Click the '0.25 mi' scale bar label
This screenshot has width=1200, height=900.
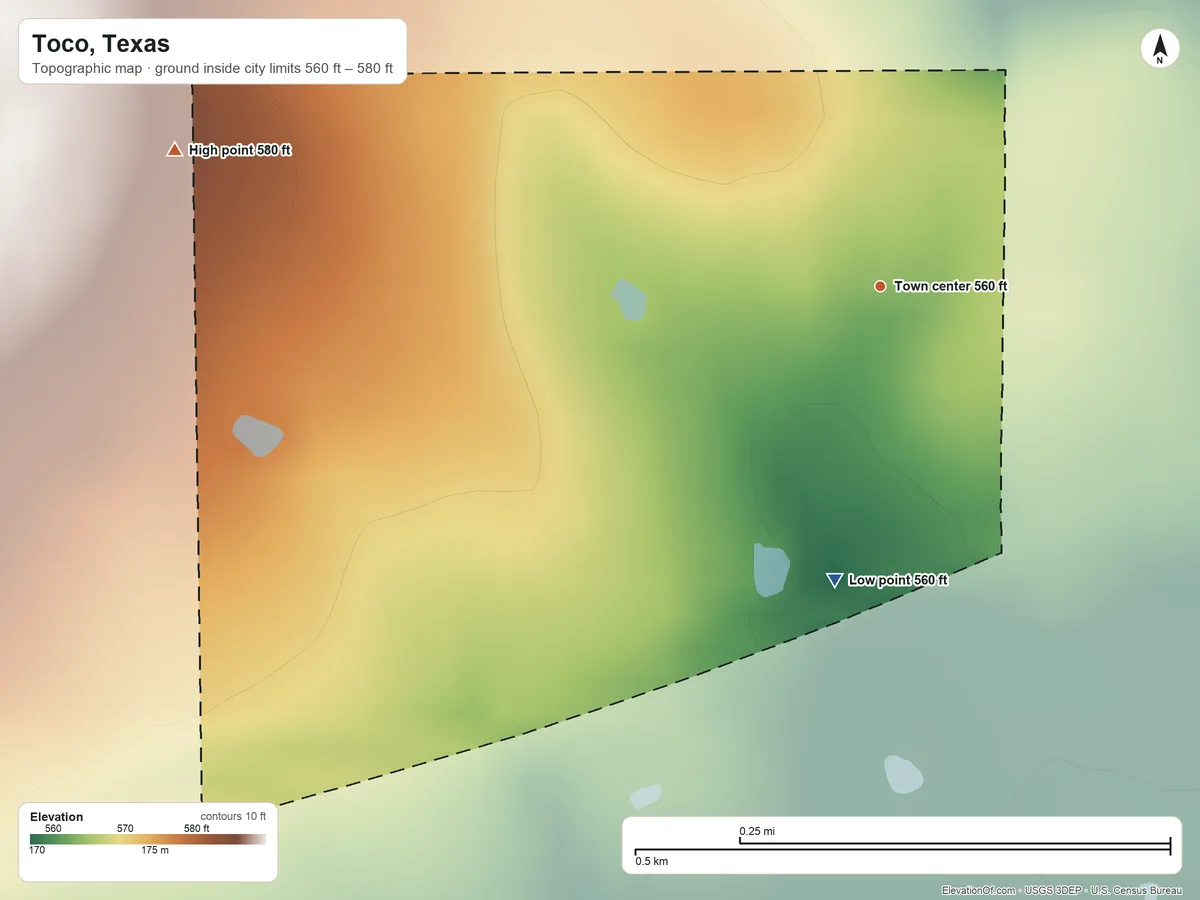tap(757, 831)
